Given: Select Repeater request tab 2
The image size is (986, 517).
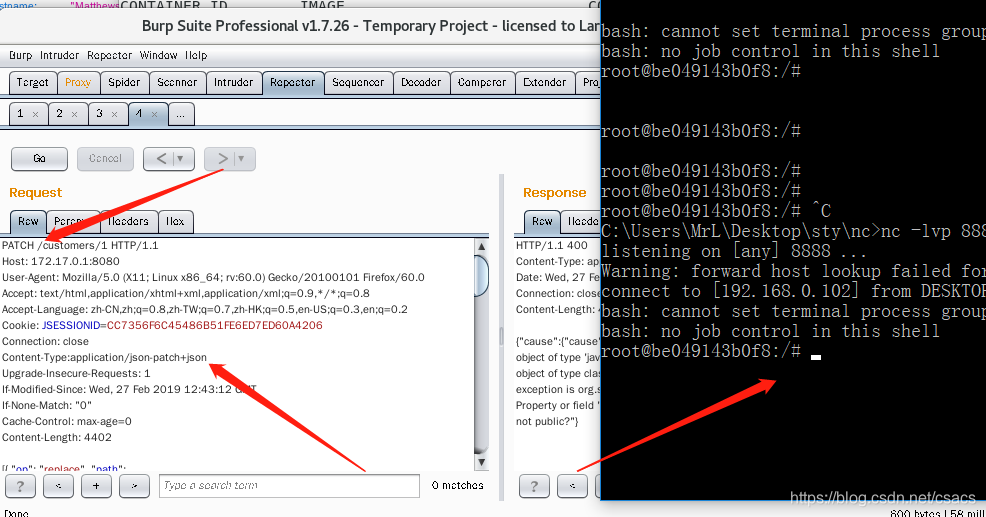Looking at the screenshot, I should click(x=59, y=114).
